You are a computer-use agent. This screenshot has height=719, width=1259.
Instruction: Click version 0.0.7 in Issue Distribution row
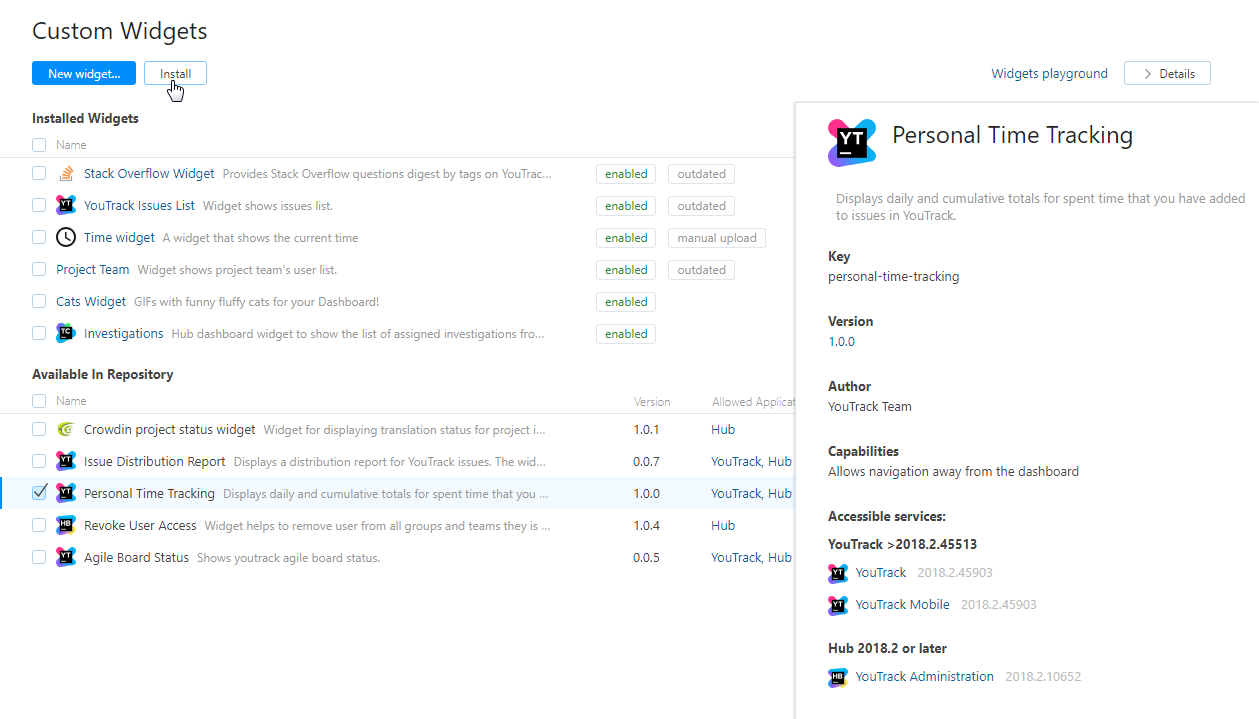(646, 462)
